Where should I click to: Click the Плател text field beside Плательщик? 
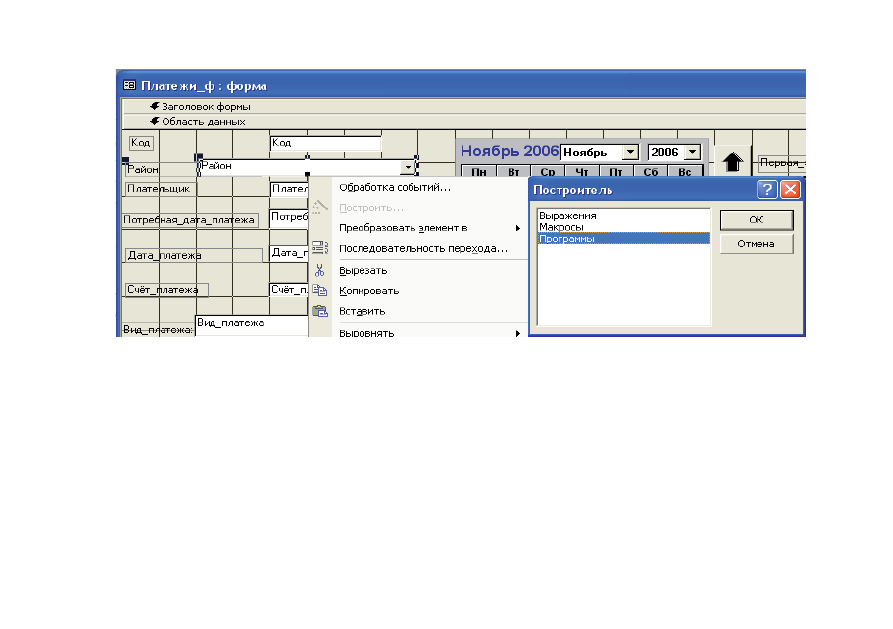(289, 189)
